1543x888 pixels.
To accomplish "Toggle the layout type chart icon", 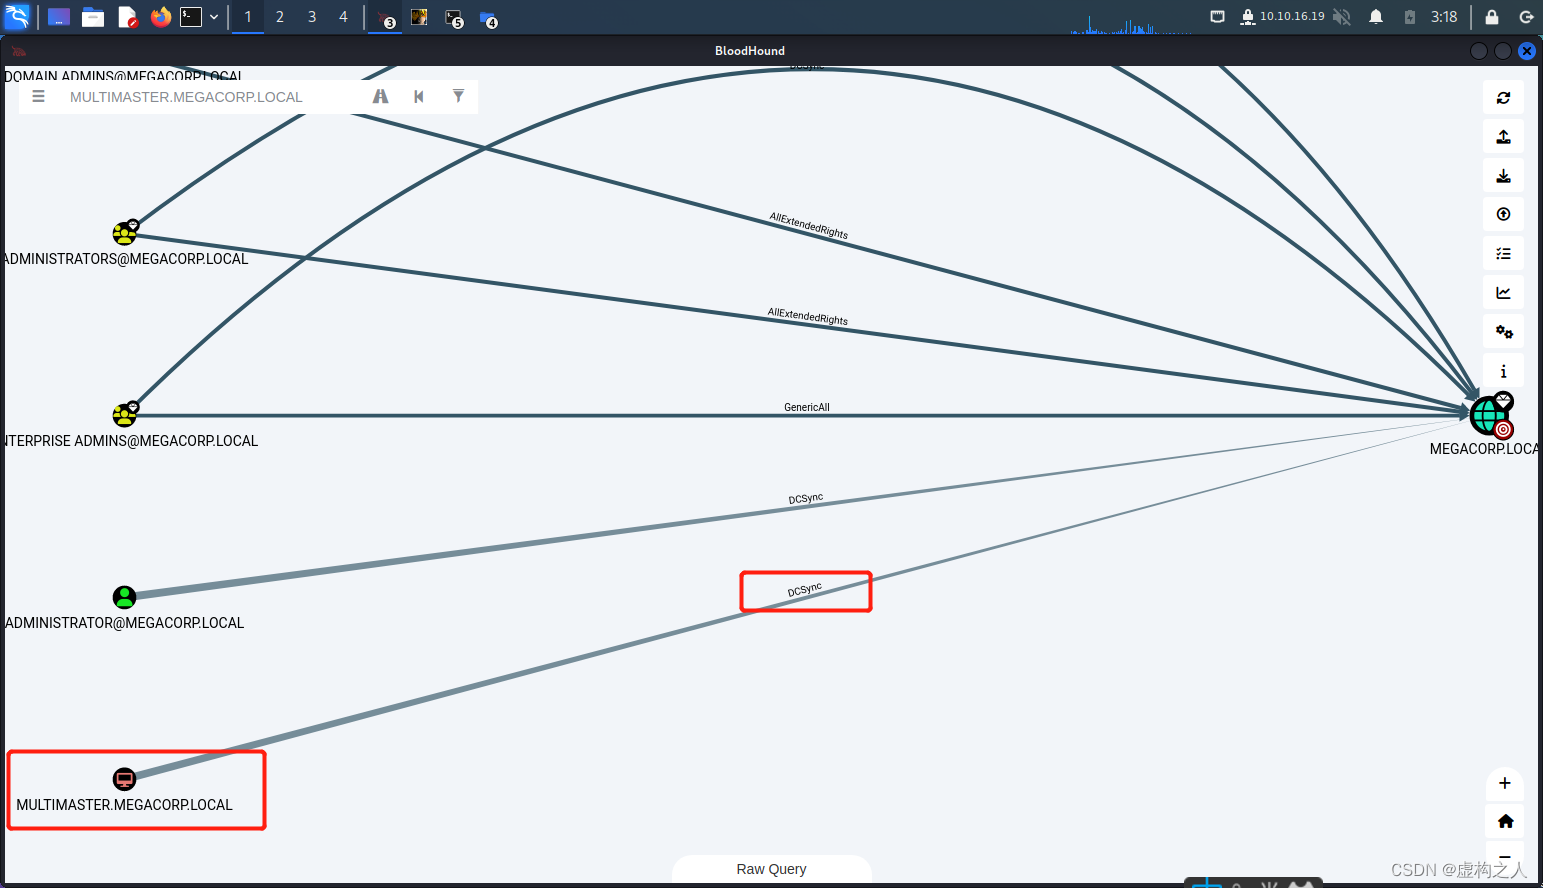I will (x=1503, y=293).
